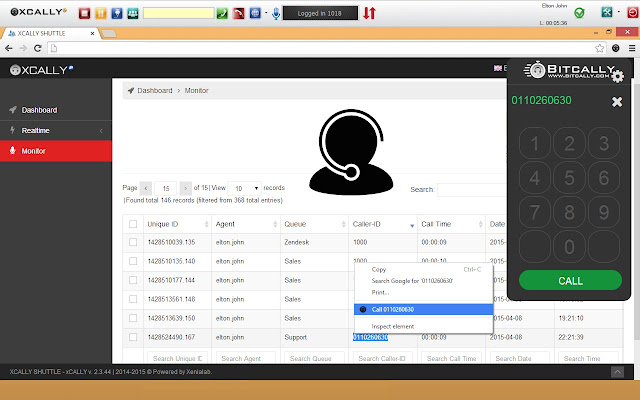This screenshot has width=640, height=400.
Task: Click the teal conference group icon
Action: (x=133, y=13)
